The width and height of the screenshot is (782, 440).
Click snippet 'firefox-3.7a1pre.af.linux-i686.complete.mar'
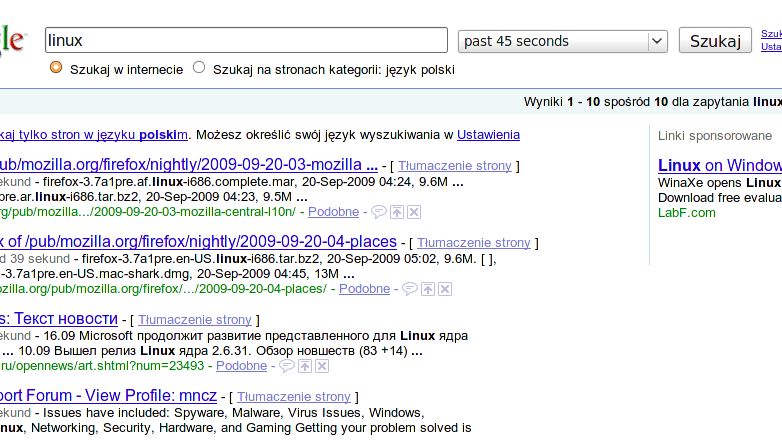[170, 182]
